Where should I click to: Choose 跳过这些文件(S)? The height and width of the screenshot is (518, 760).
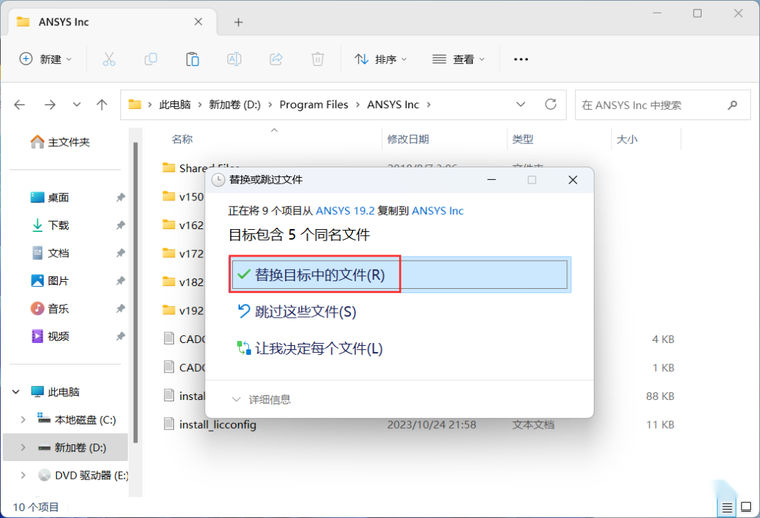point(297,311)
